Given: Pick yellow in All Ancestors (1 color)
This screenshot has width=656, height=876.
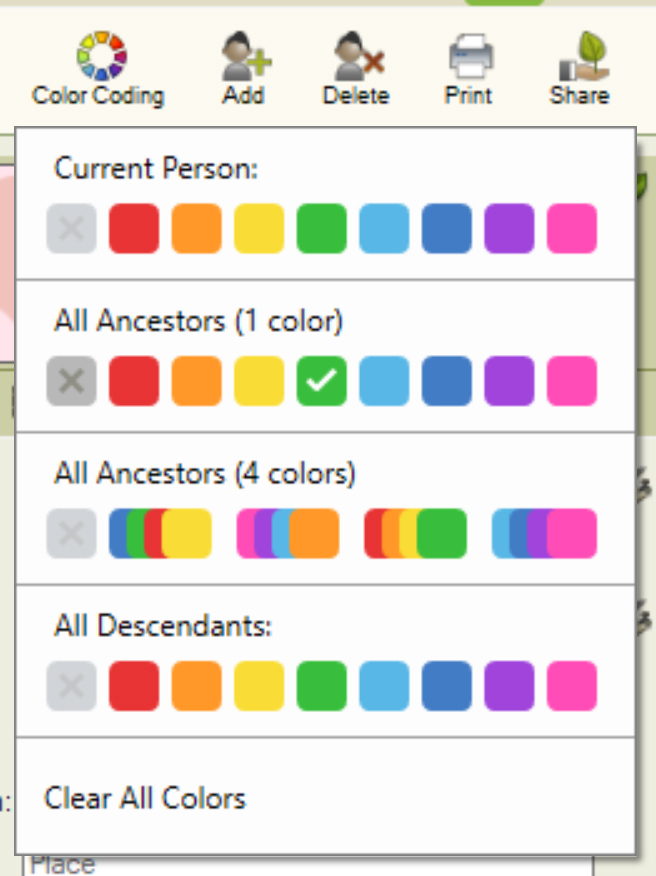Looking at the screenshot, I should pos(258,381).
